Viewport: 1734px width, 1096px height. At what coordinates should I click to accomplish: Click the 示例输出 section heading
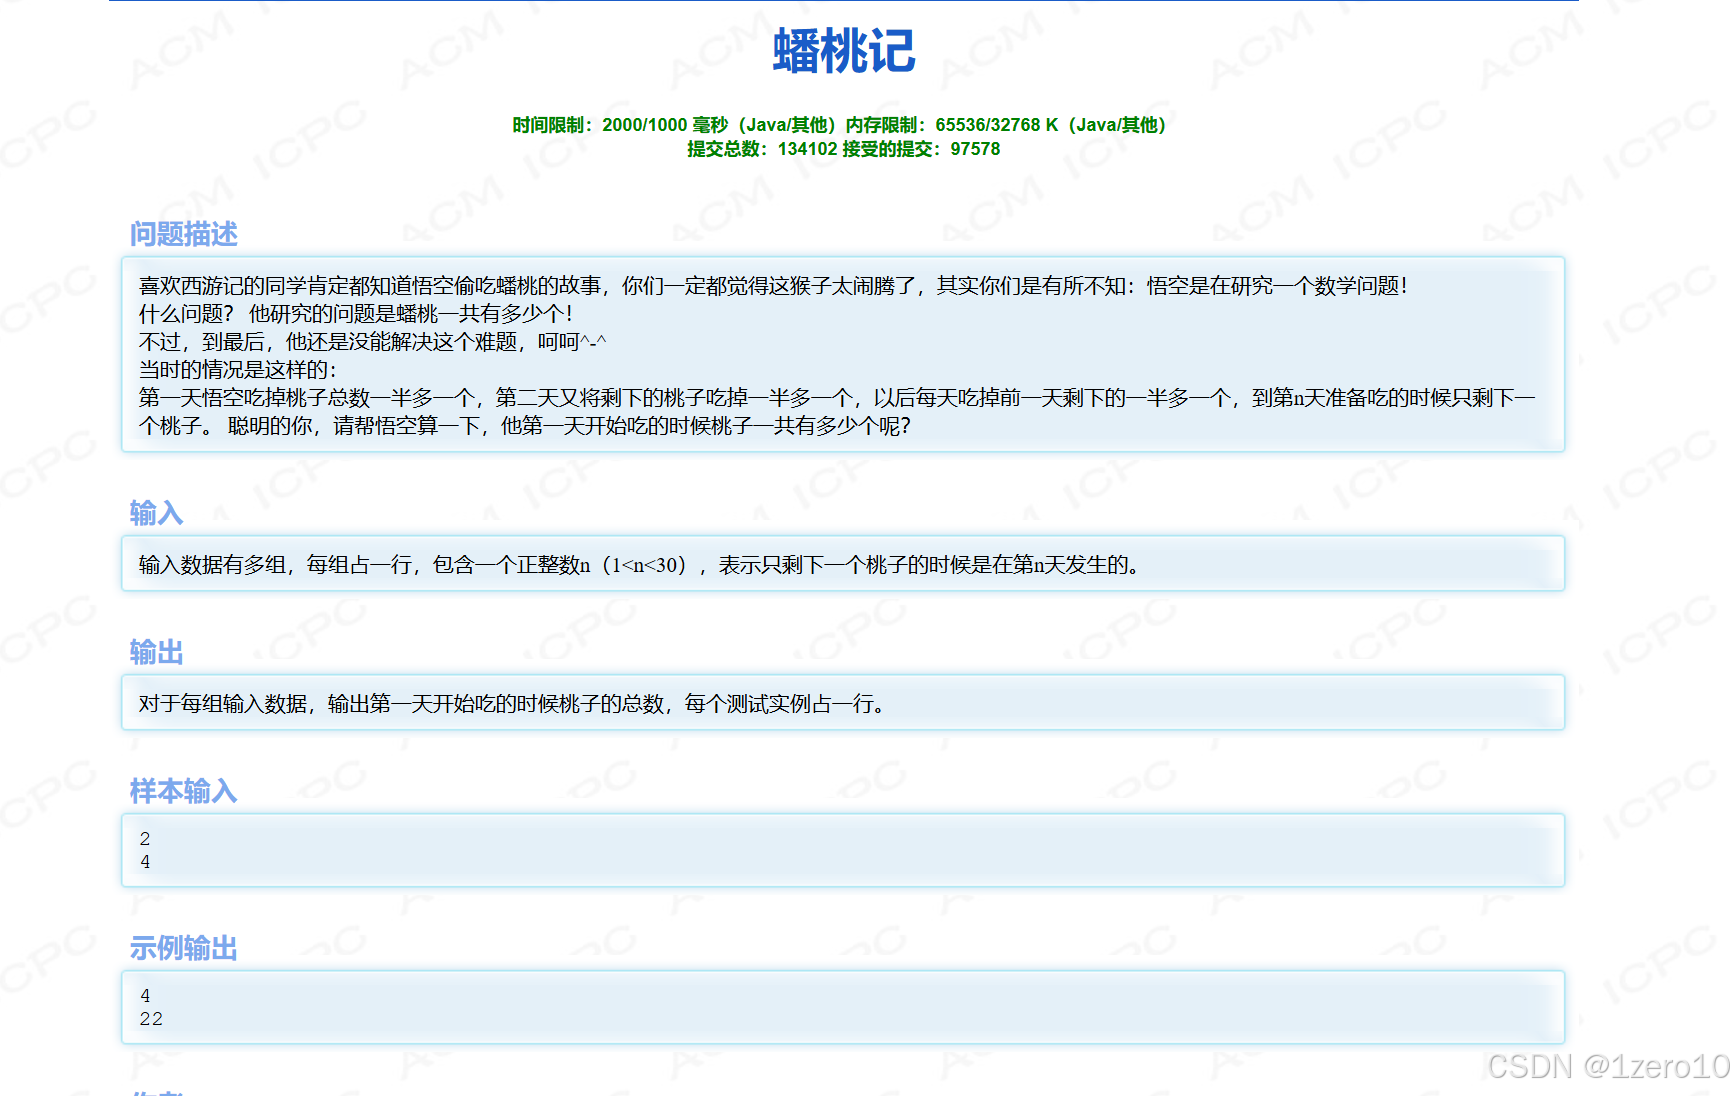tap(183, 948)
